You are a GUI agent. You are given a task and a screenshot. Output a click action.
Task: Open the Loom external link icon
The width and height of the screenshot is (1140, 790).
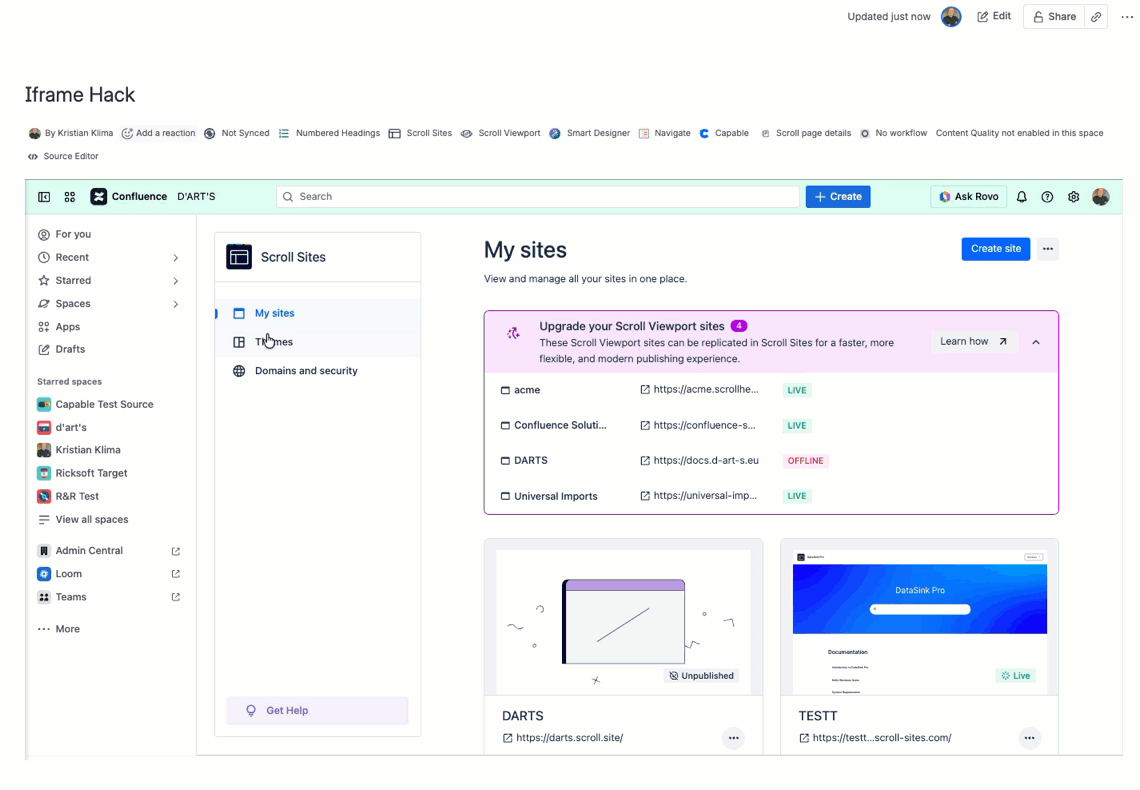tap(175, 574)
